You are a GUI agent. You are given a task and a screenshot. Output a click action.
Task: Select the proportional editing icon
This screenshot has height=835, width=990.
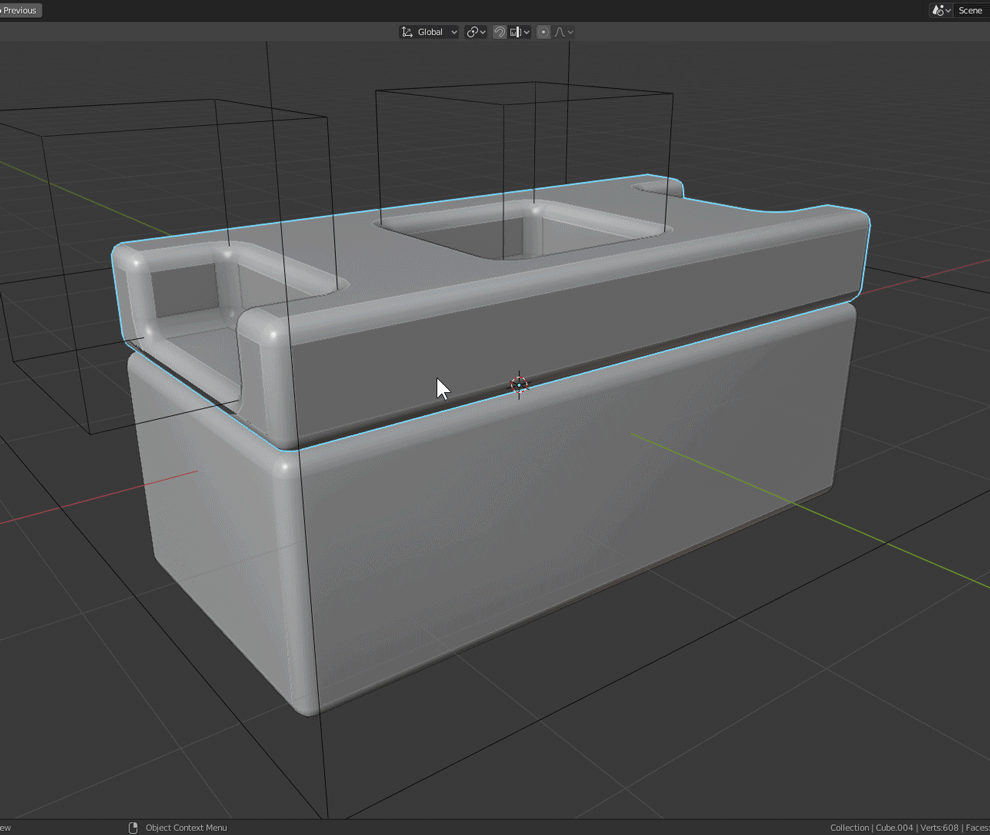point(544,31)
